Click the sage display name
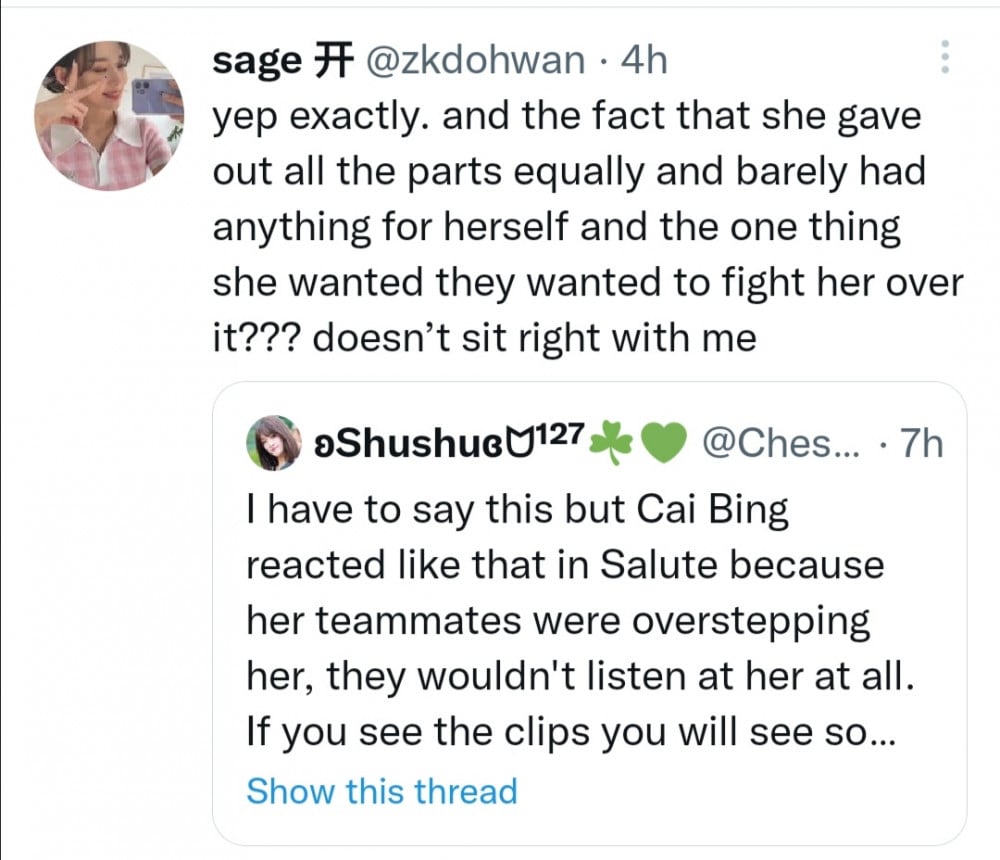 click(x=257, y=61)
